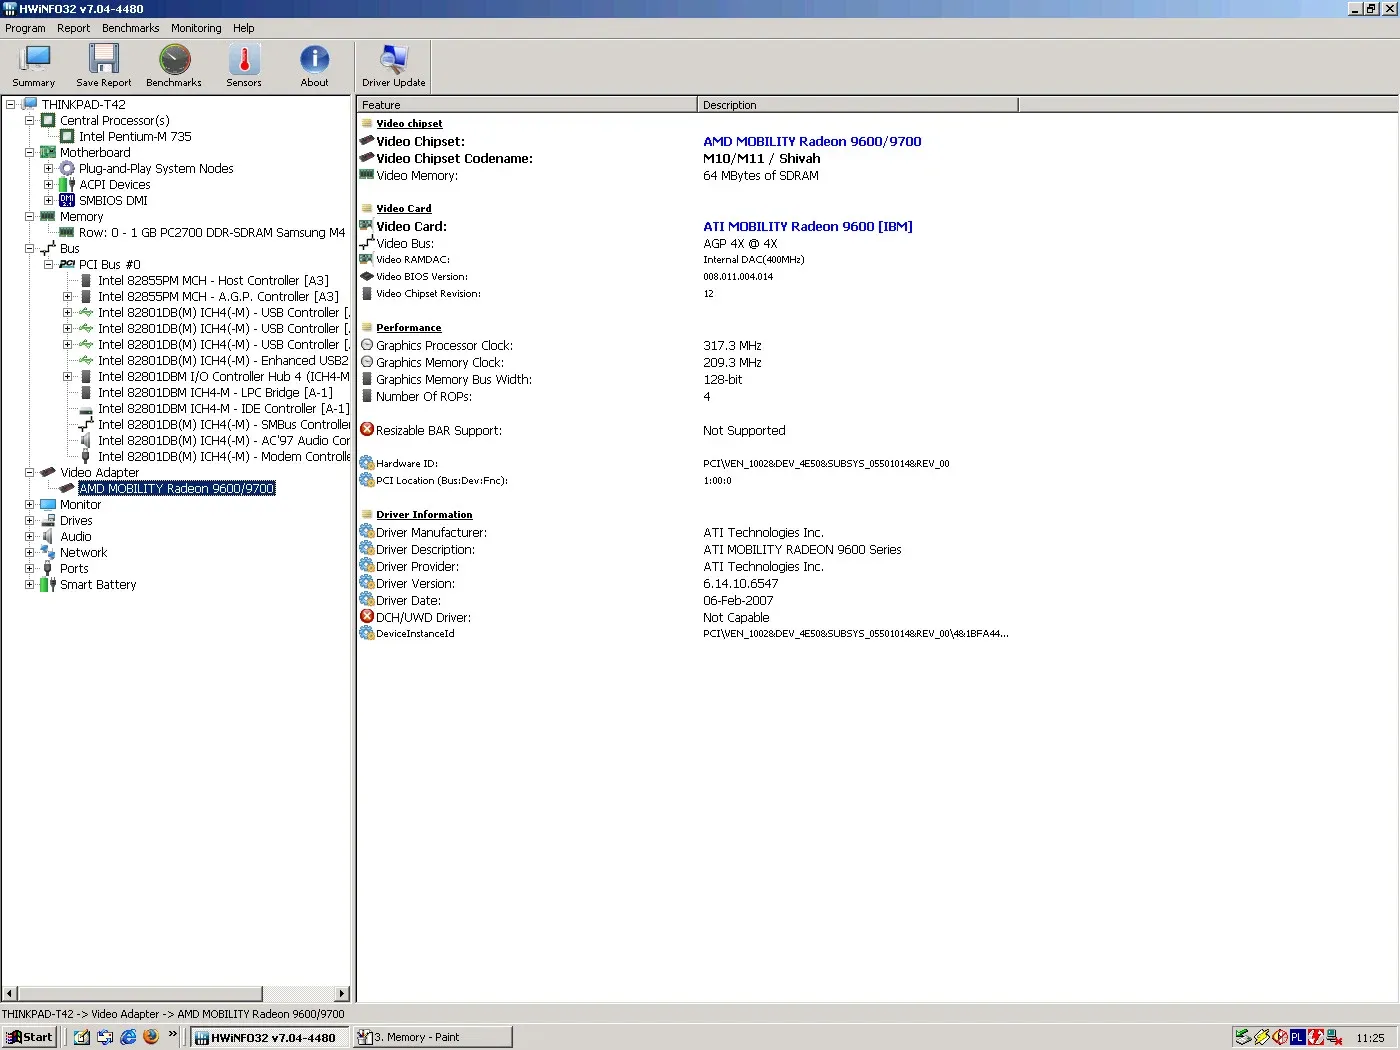Image resolution: width=1400 pixels, height=1050 pixels.
Task: Open the Sensors thermometer icon
Action: 244,66
